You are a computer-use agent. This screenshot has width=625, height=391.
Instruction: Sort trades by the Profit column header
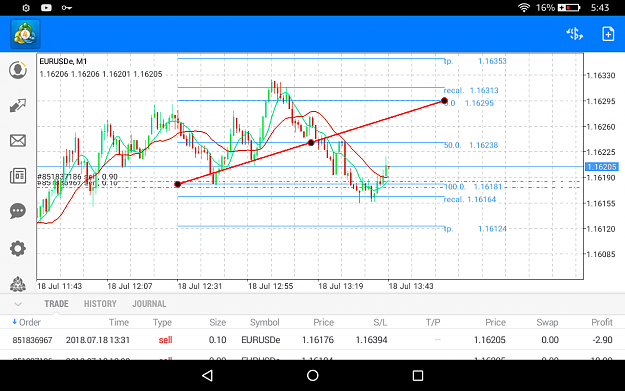point(602,322)
